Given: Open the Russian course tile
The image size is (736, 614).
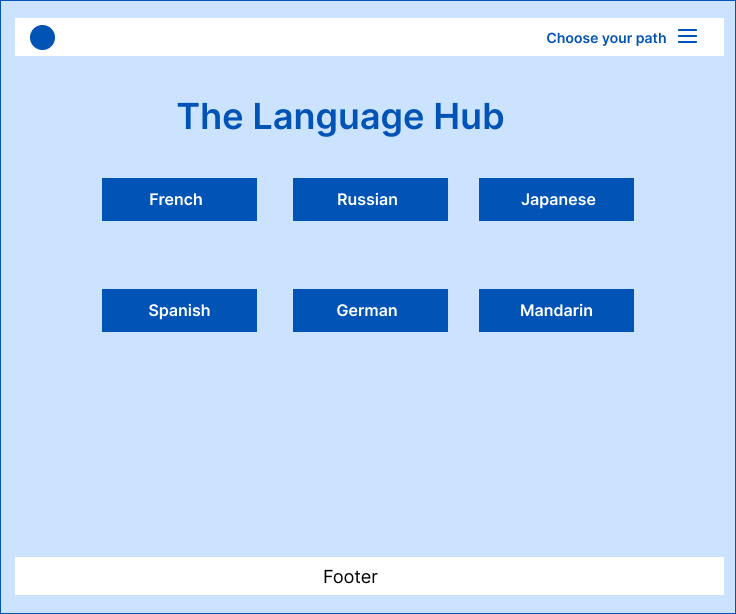Looking at the screenshot, I should point(370,200).
